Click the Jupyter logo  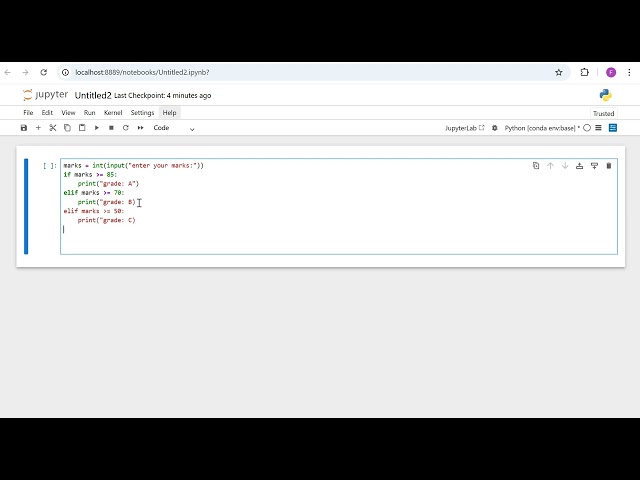pos(45,95)
